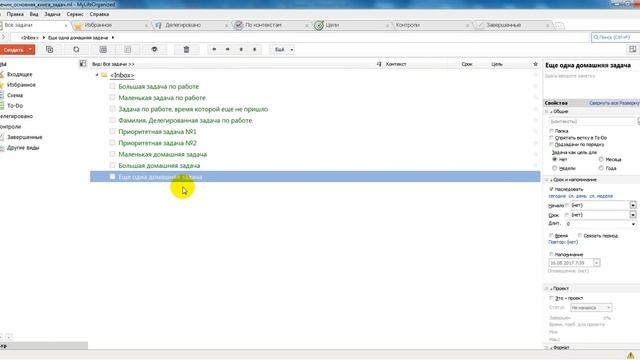Open Избранное view in the left sidebar
This screenshot has width=640, height=360.
tap(21, 85)
